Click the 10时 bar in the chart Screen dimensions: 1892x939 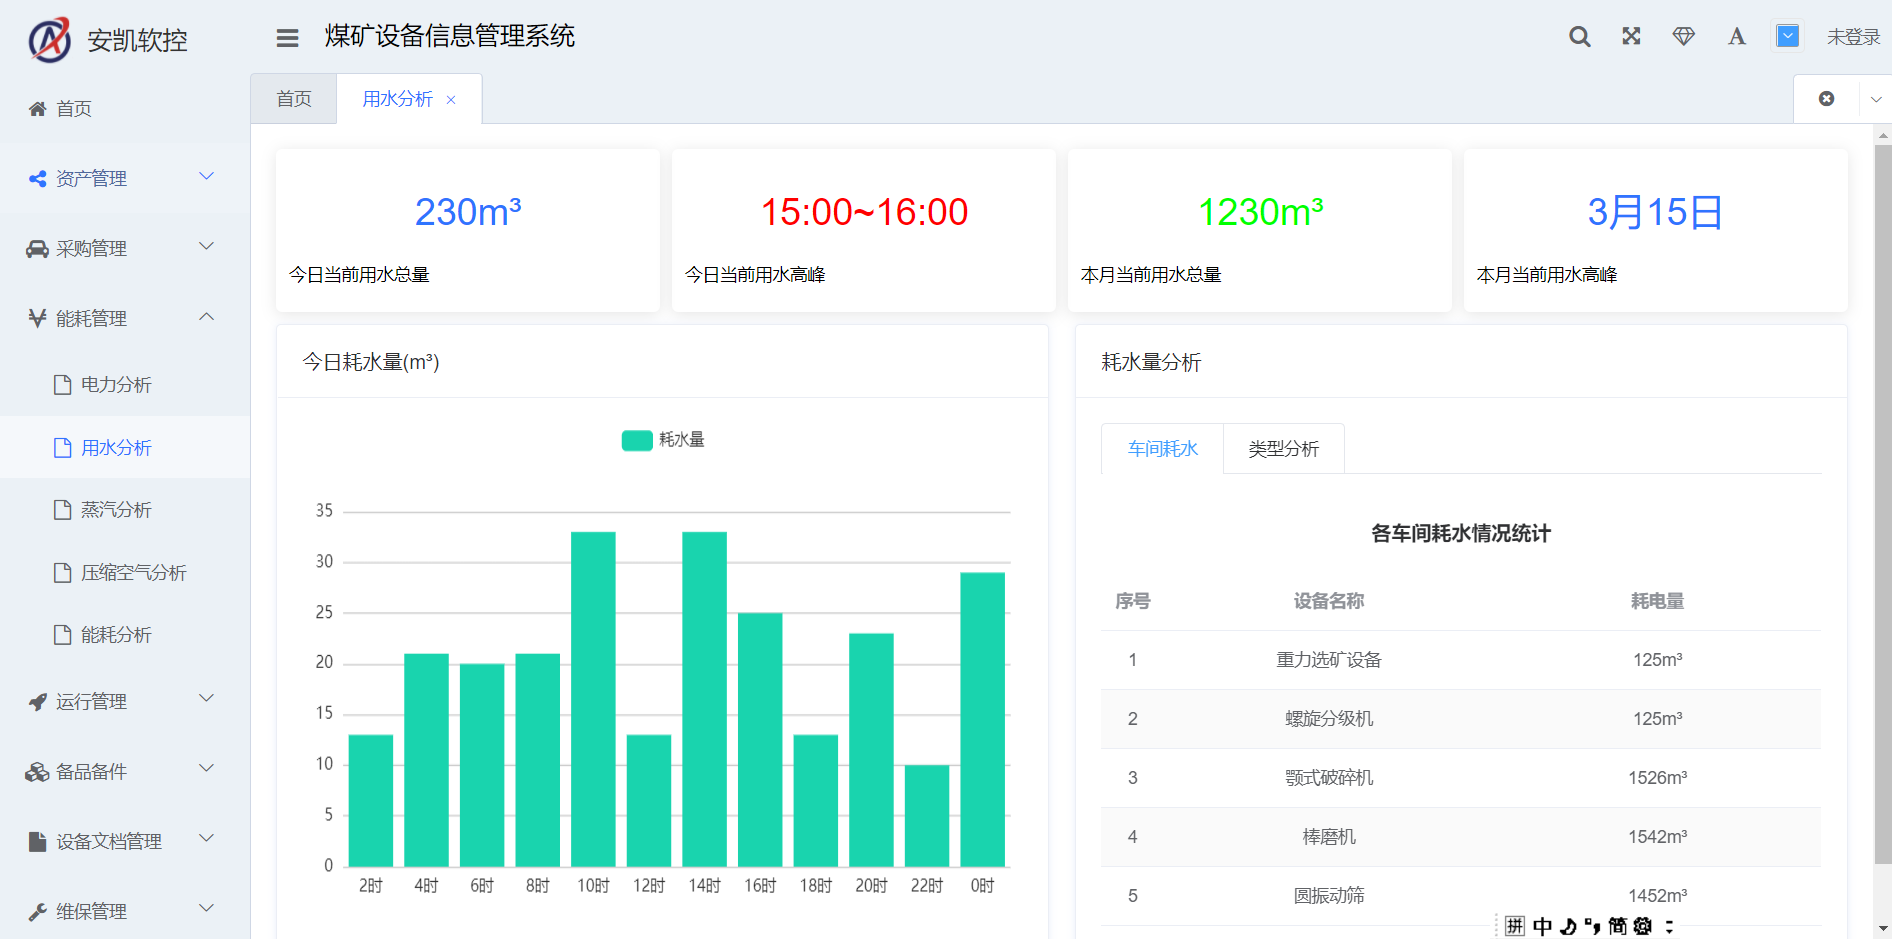pyautogui.click(x=593, y=699)
